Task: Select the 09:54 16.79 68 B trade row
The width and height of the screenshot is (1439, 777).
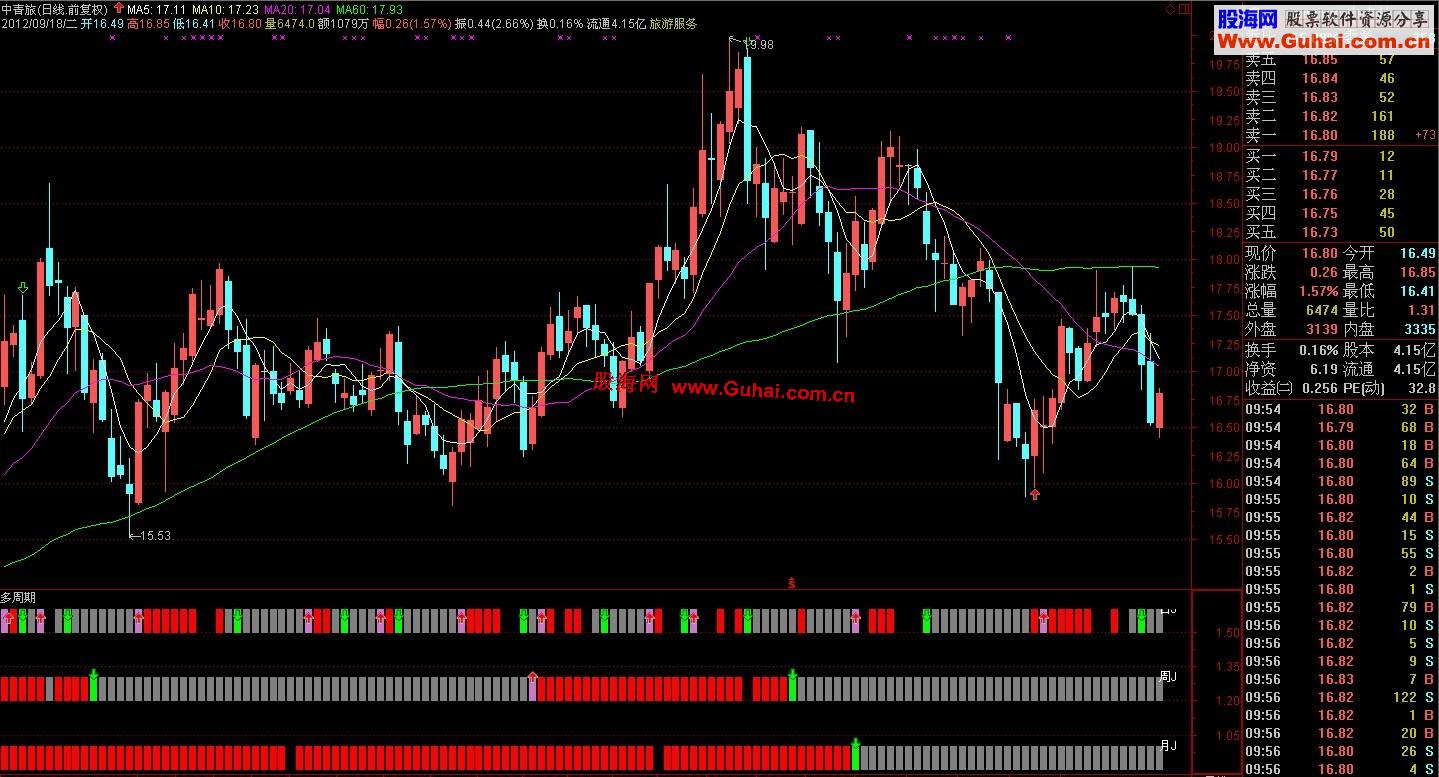Action: 1340,427
